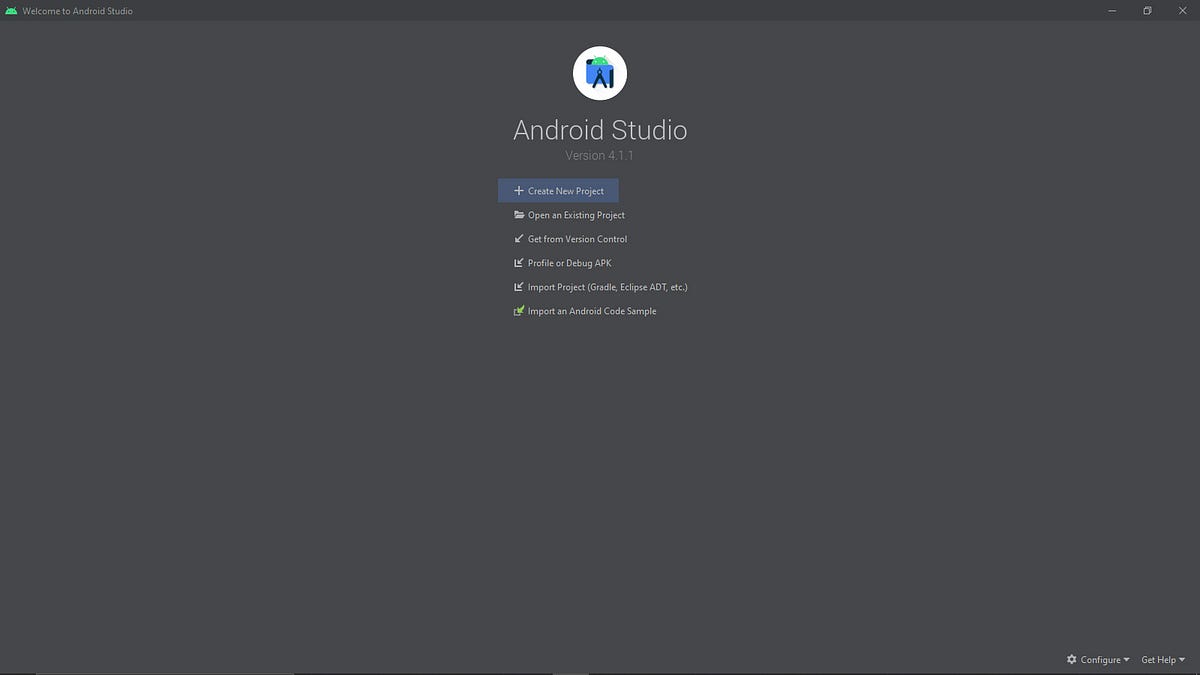Screen dimensions: 1200x675
Task: Click the taskbar item at the bottom
Action: (x=571, y=673)
